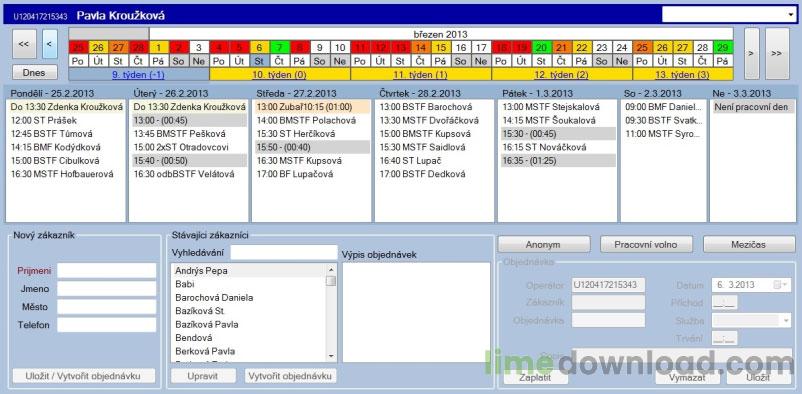802x394 pixels.
Task: Click Vytvořit objednávku under customer list
Action: point(291,376)
